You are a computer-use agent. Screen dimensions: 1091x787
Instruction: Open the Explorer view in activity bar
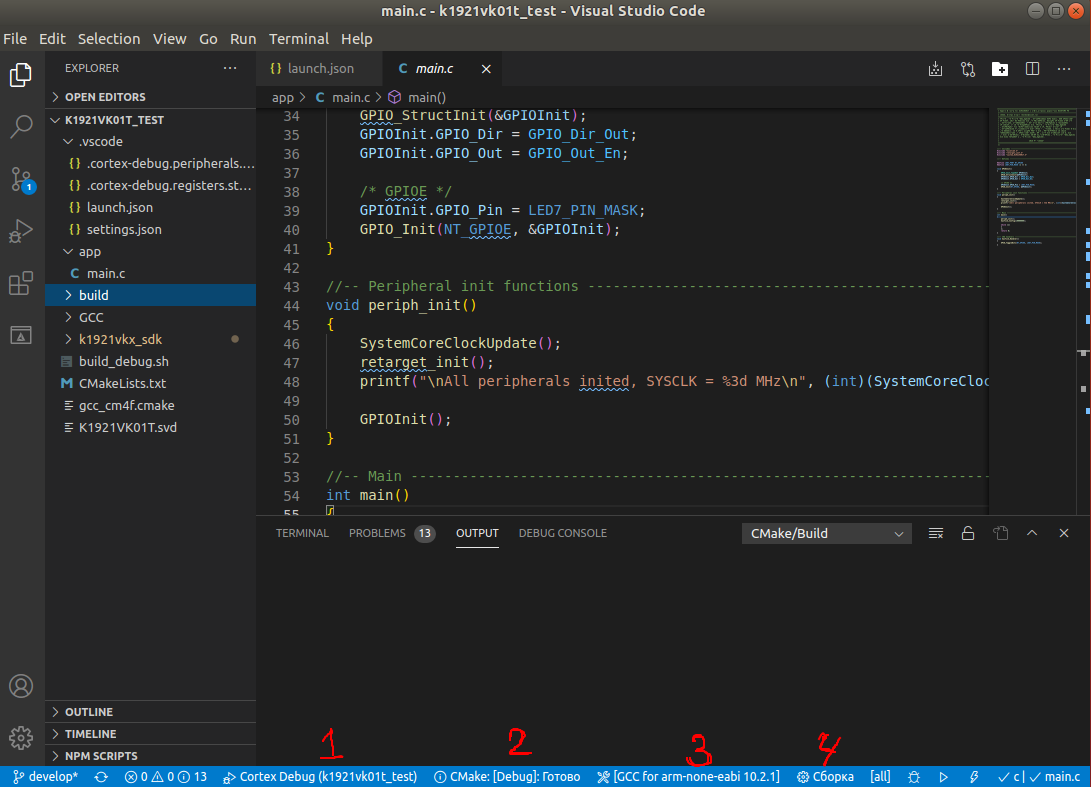tap(21, 74)
